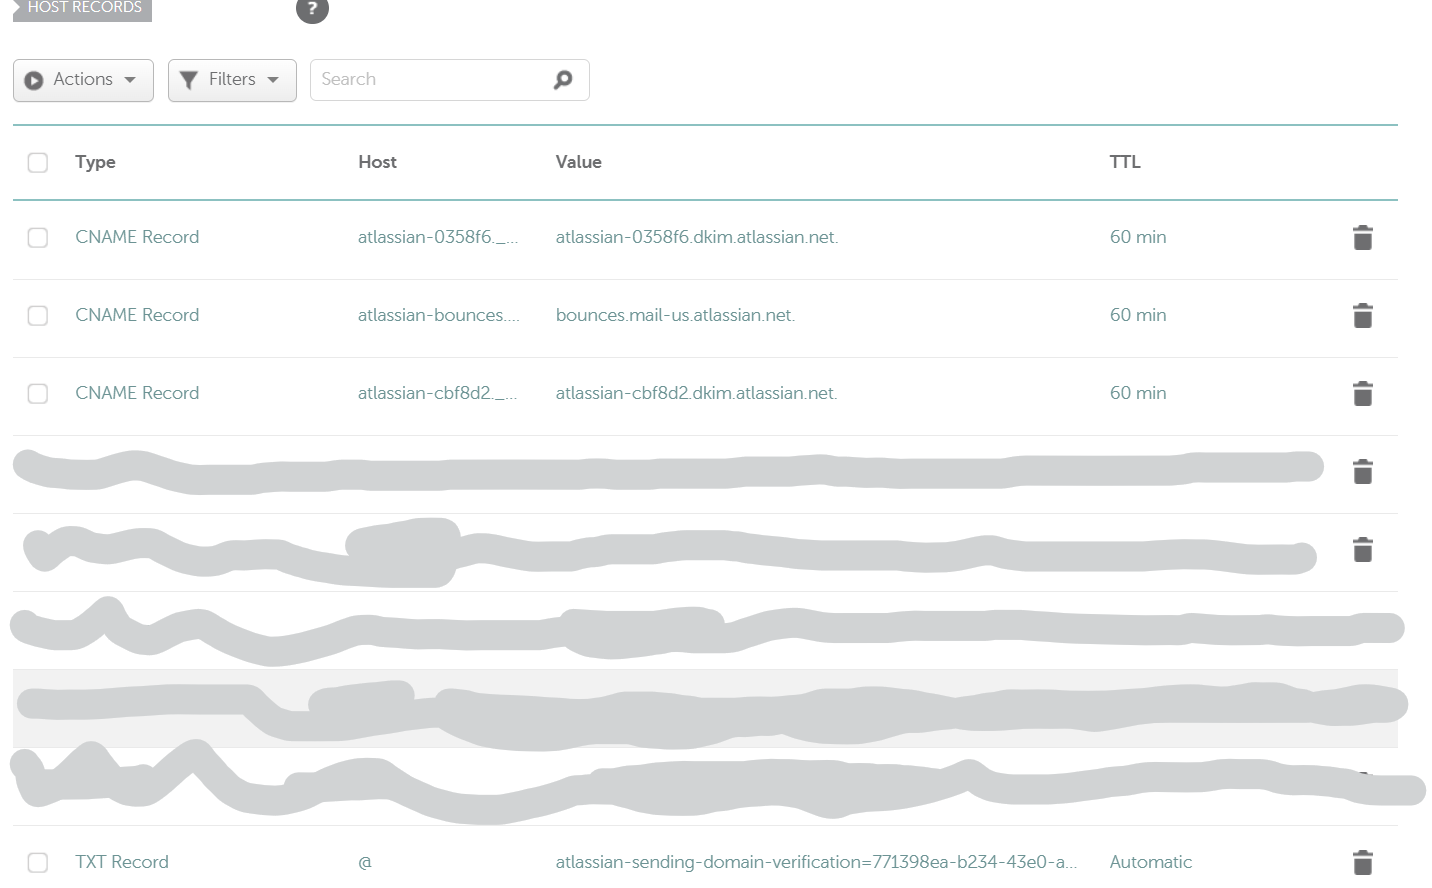Edit value bounces.mail-us.atlassian.net.
This screenshot has height=888, width=1432.
coord(676,315)
